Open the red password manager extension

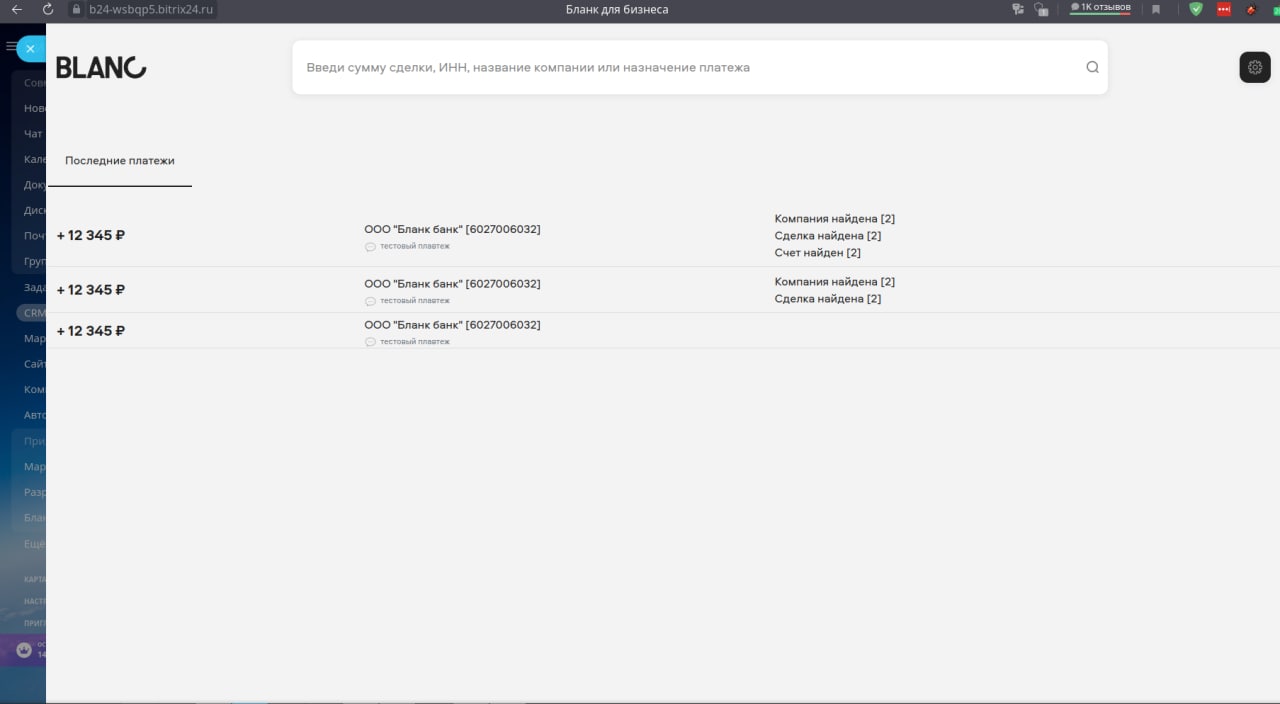[1224, 9]
